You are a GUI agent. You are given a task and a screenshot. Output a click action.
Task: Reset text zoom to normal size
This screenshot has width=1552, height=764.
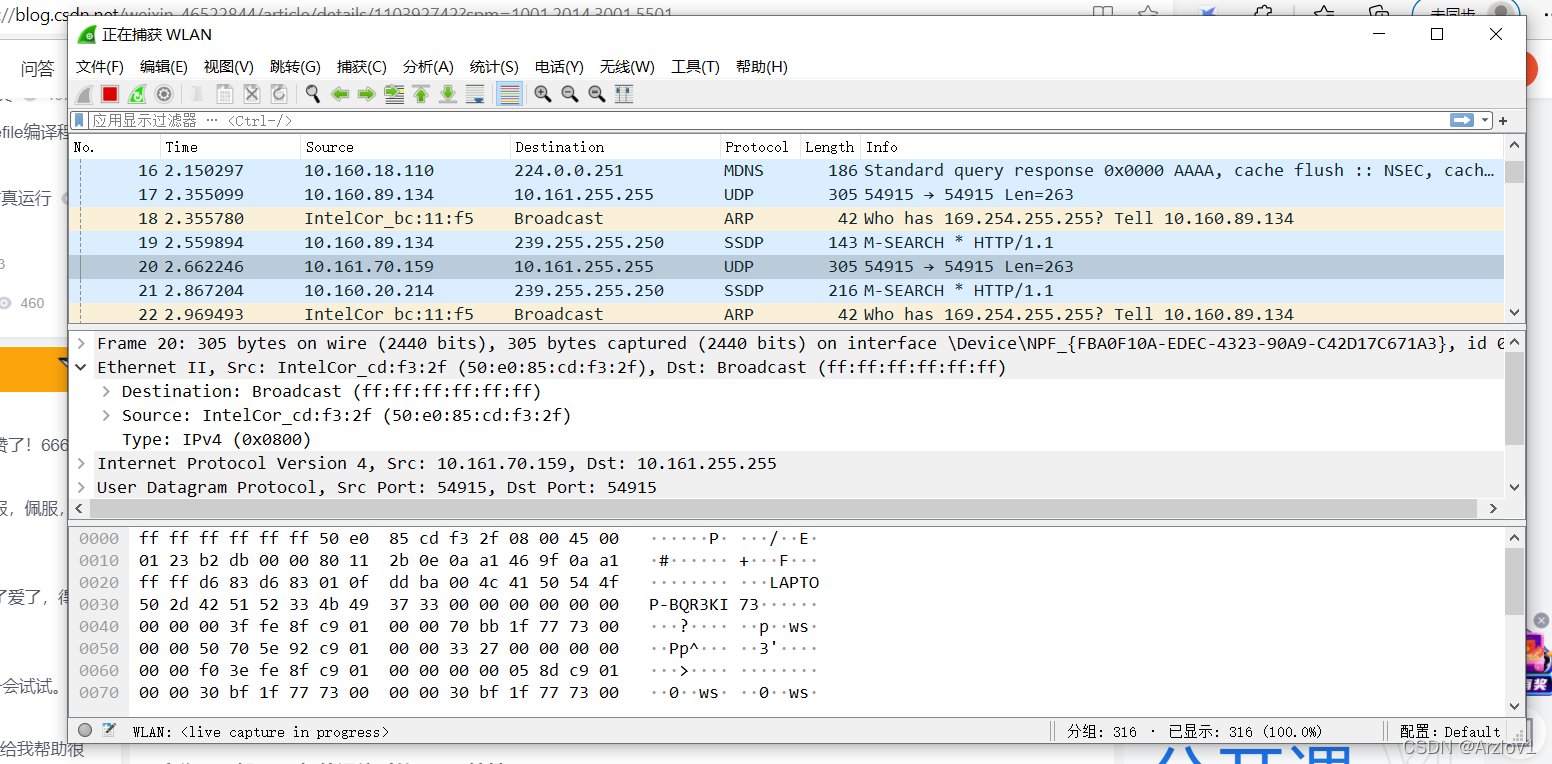(597, 94)
